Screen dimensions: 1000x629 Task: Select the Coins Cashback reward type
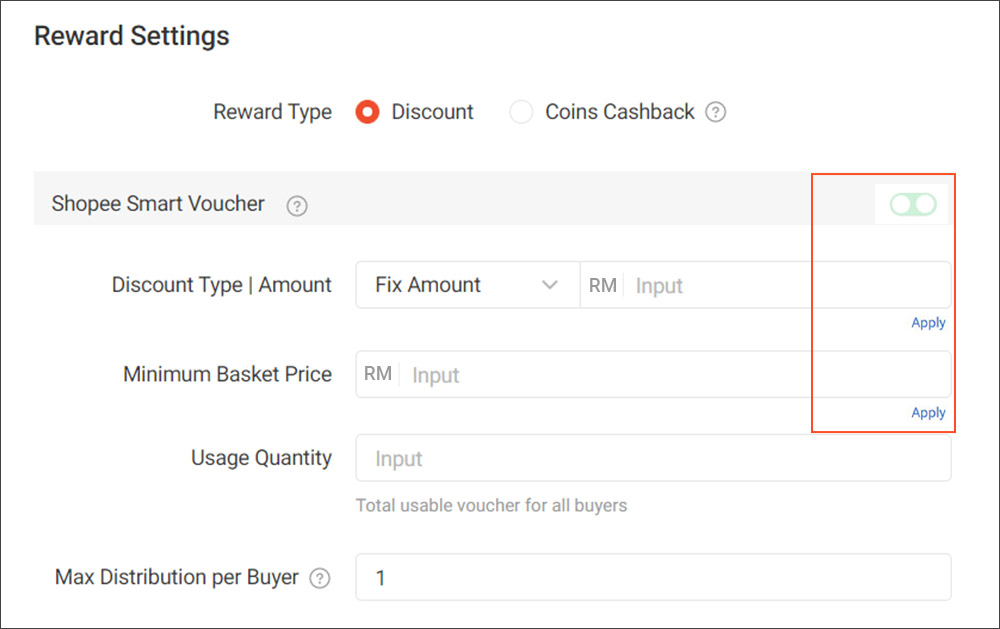tap(521, 112)
